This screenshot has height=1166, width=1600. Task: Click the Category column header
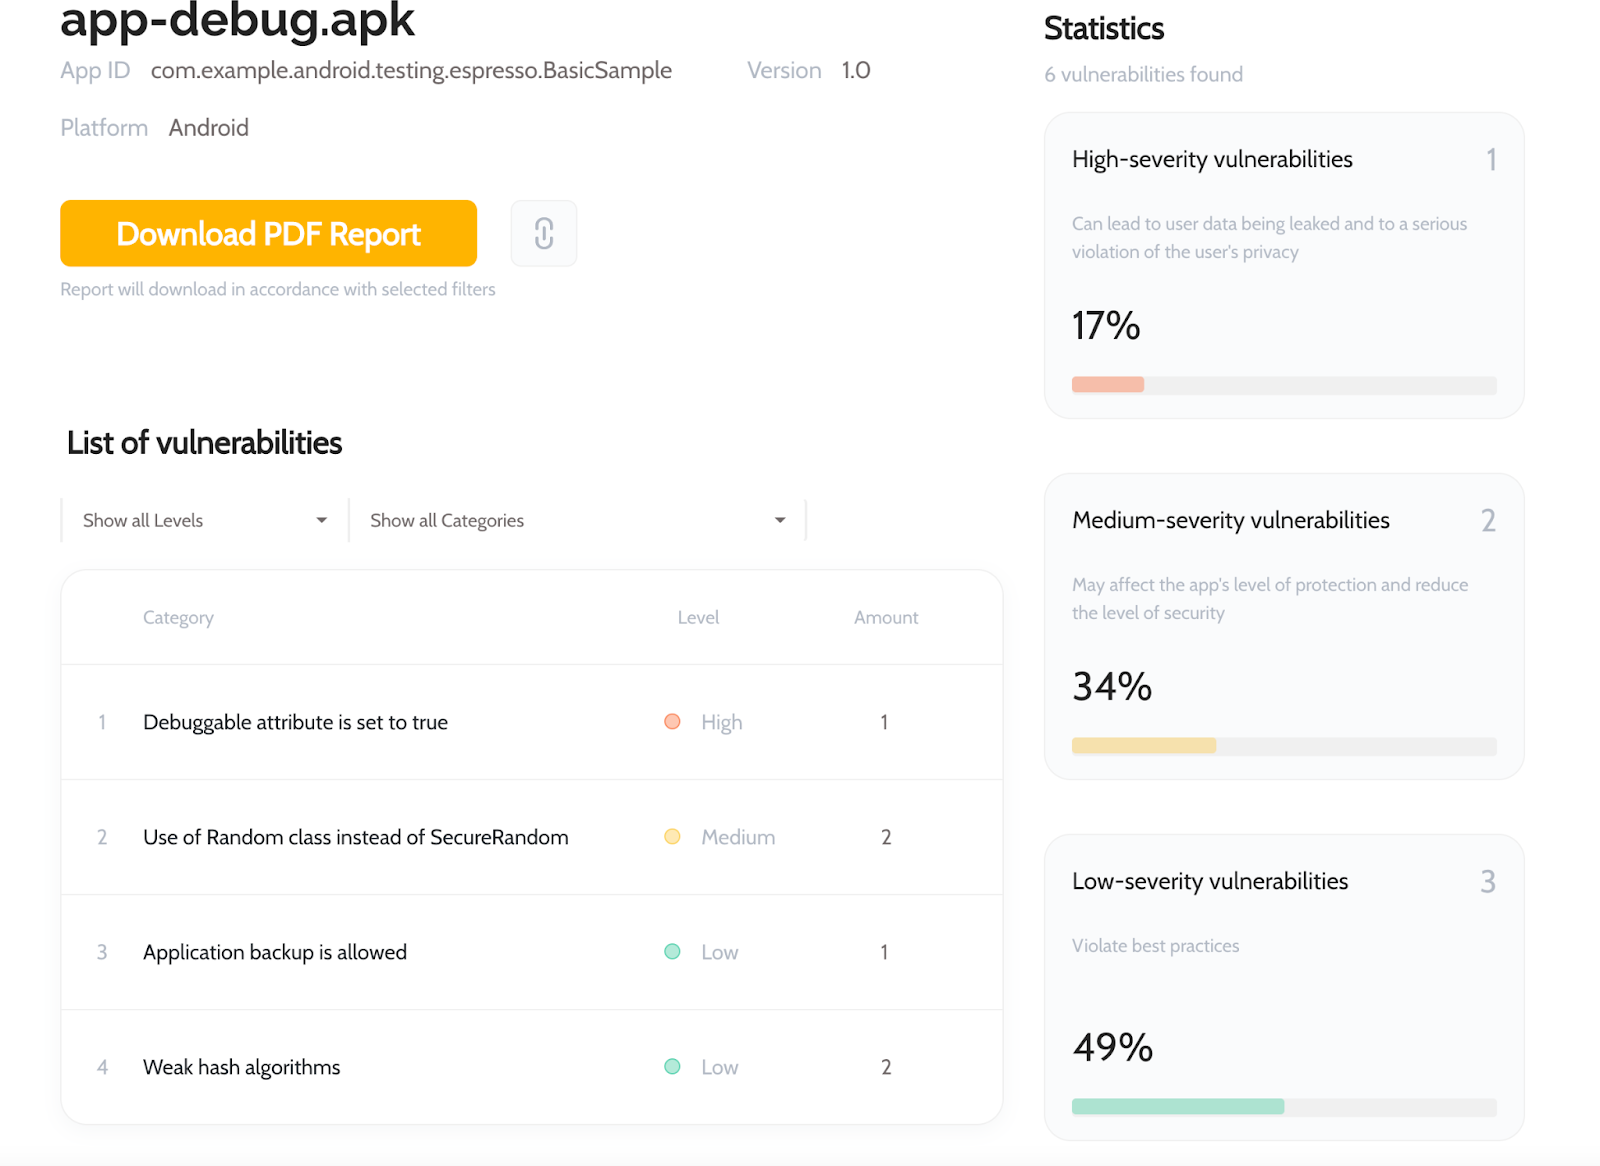178,618
